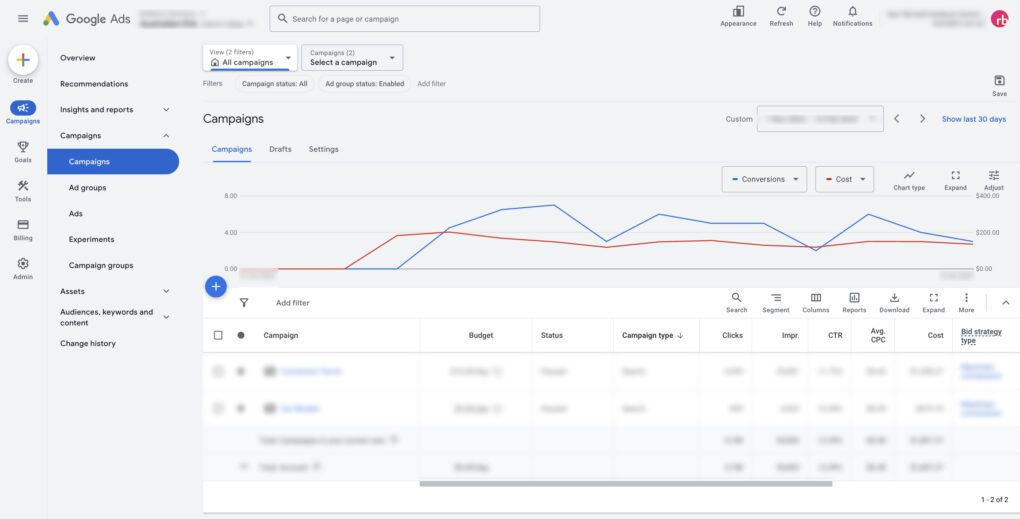
Task: Click the Campaign status: All filter chip
Action: click(275, 84)
